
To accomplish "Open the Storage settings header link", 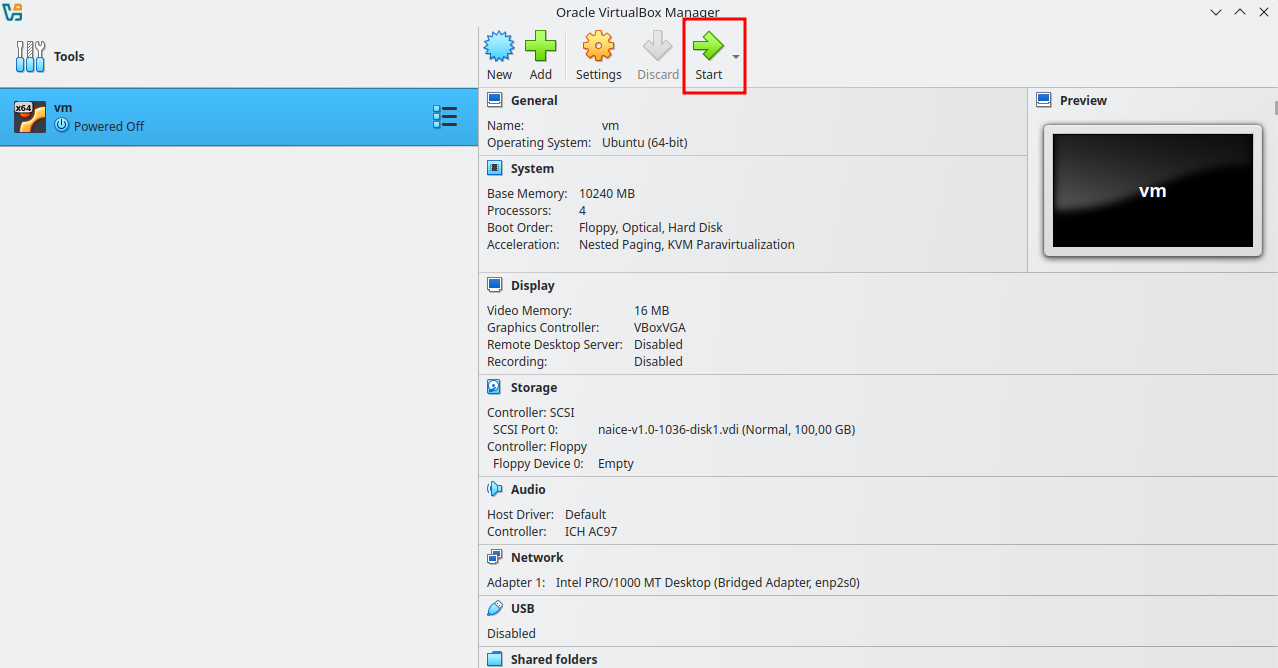I will coord(534,387).
